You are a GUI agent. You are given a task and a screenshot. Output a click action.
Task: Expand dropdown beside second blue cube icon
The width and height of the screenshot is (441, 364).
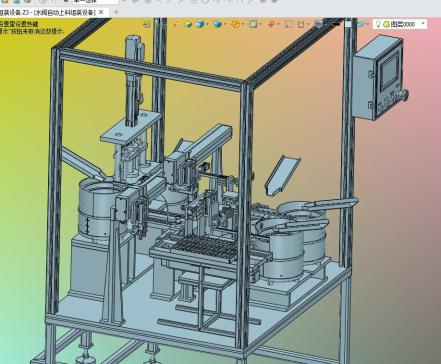point(225,24)
